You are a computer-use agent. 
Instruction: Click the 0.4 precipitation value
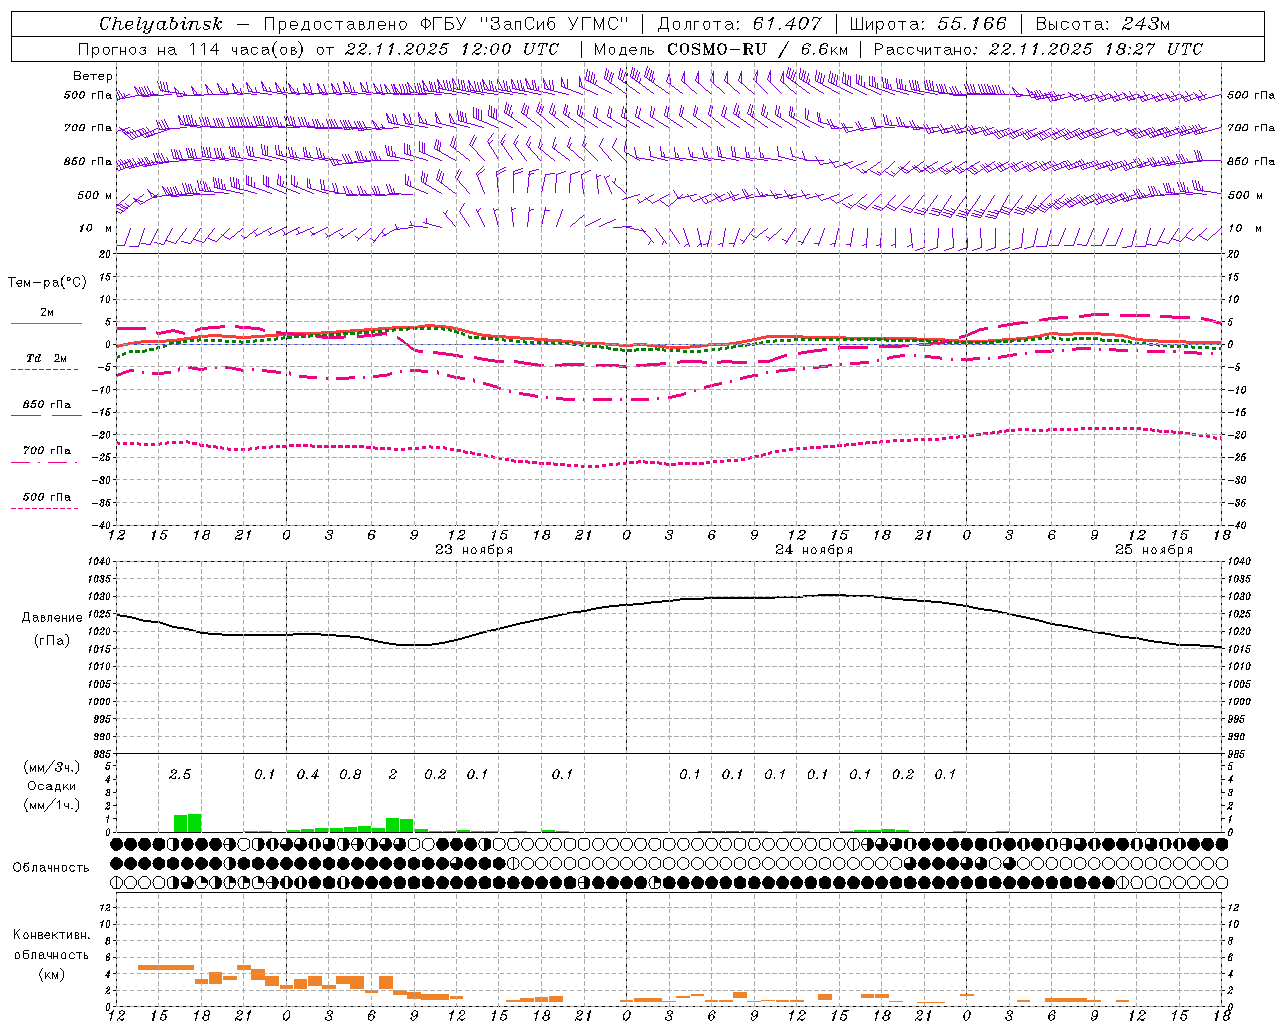pos(308,774)
